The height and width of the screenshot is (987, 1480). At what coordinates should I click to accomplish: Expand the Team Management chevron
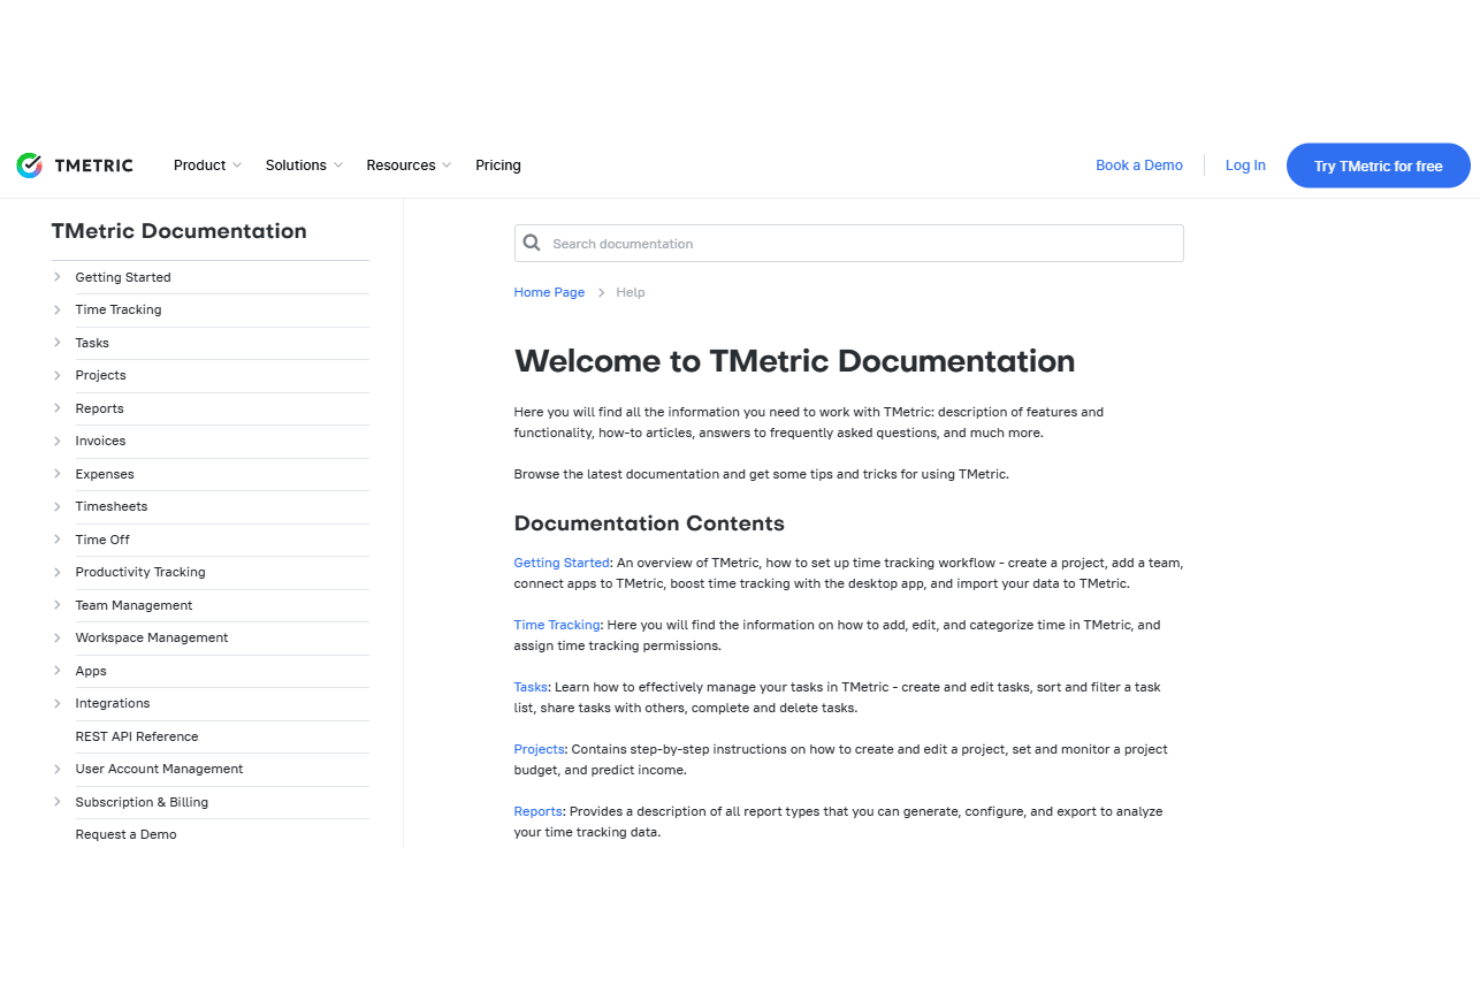click(57, 605)
